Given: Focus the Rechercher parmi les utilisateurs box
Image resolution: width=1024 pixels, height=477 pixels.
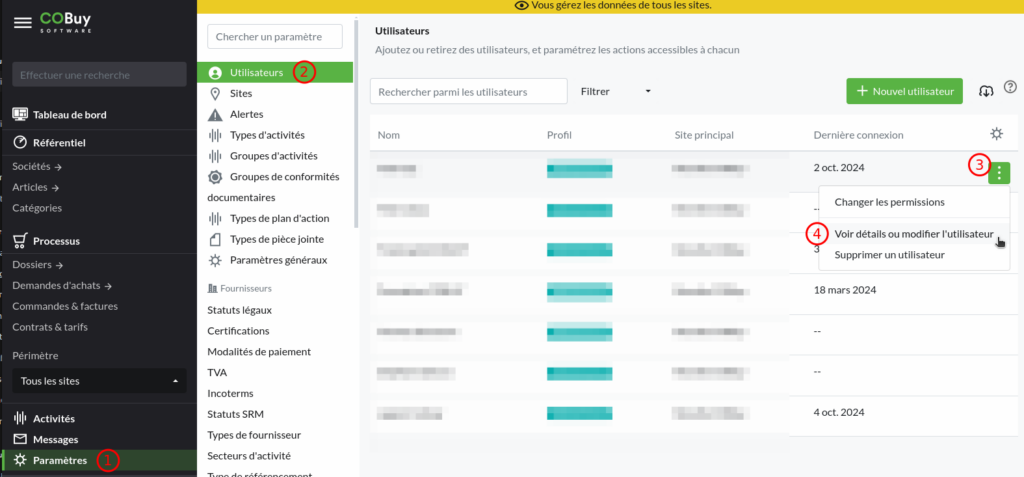Looking at the screenshot, I should (x=468, y=92).
